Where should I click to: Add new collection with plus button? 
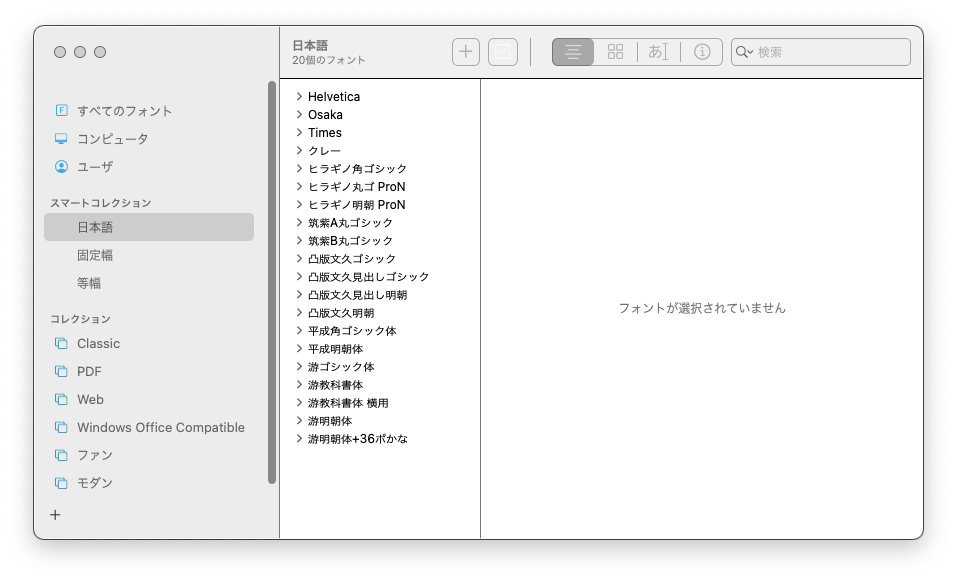55,515
